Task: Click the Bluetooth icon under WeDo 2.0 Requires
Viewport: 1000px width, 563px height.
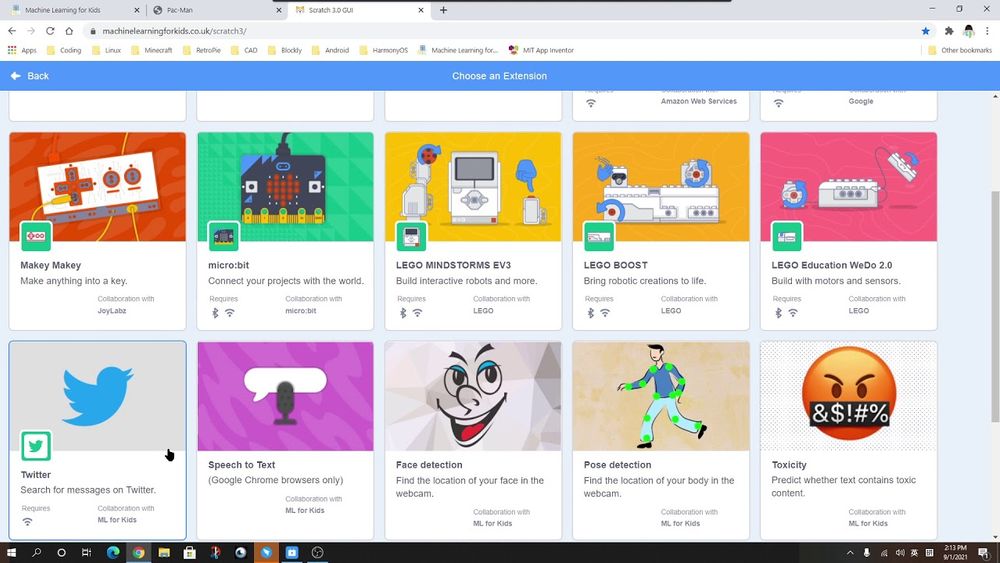Action: [x=778, y=313]
